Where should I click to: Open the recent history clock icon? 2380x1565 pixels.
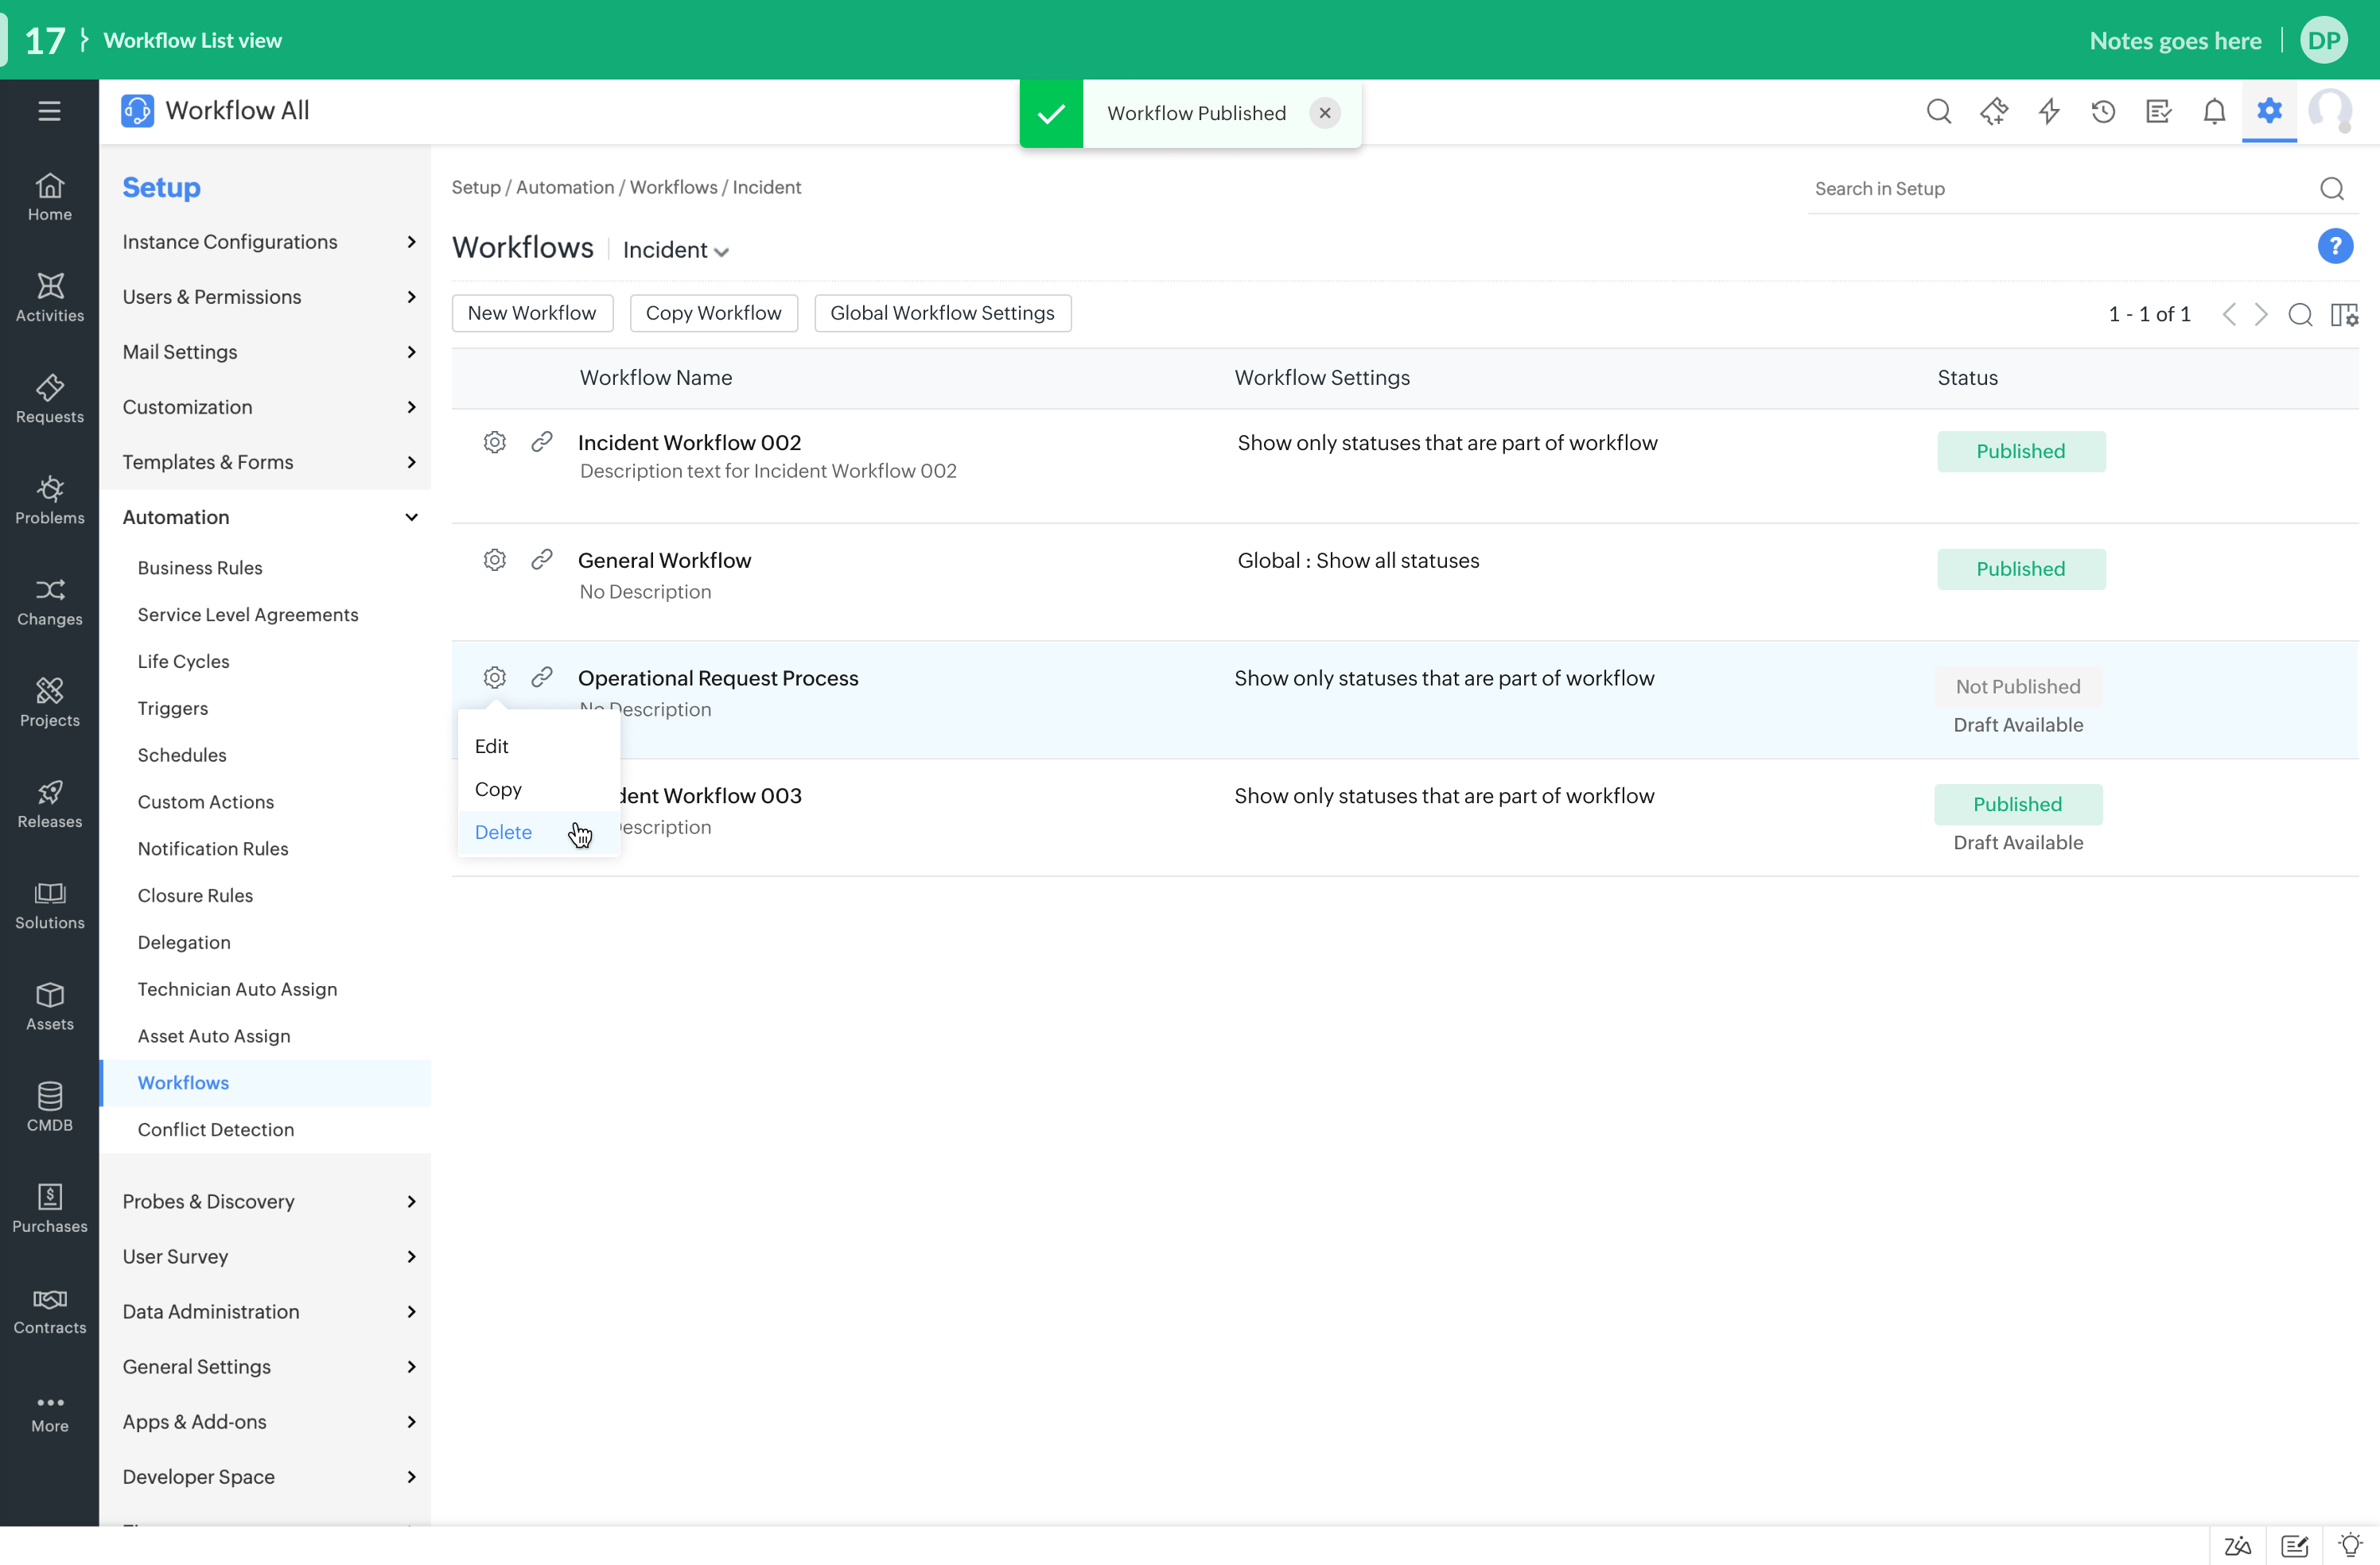[x=2103, y=111]
